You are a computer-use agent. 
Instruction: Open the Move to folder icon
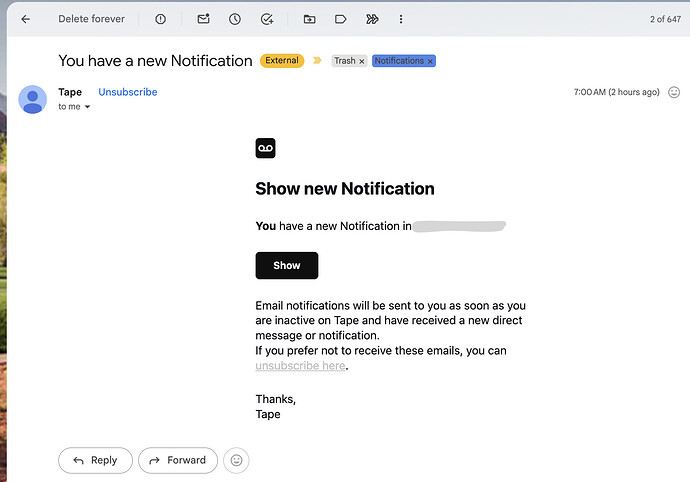tap(309, 19)
